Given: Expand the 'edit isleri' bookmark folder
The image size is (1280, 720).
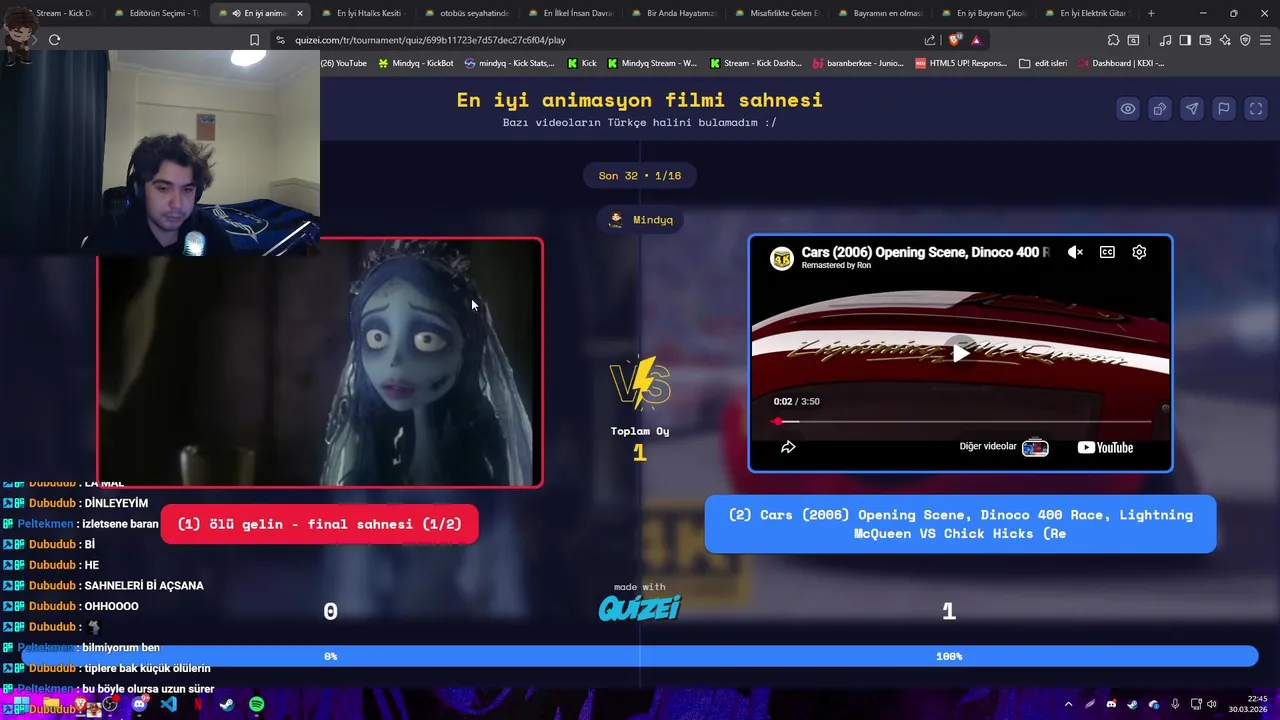Looking at the screenshot, I should point(1043,63).
